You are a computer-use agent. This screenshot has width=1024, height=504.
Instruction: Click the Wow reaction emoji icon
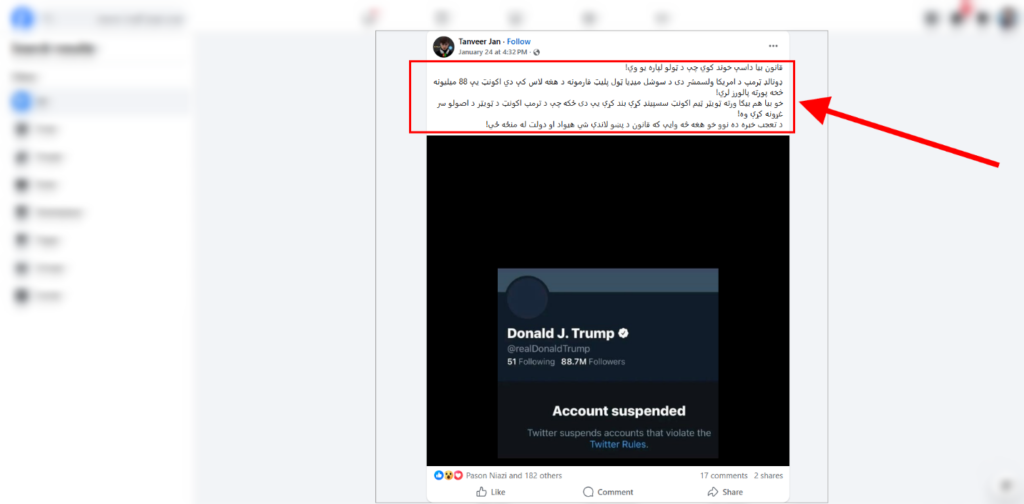449,475
